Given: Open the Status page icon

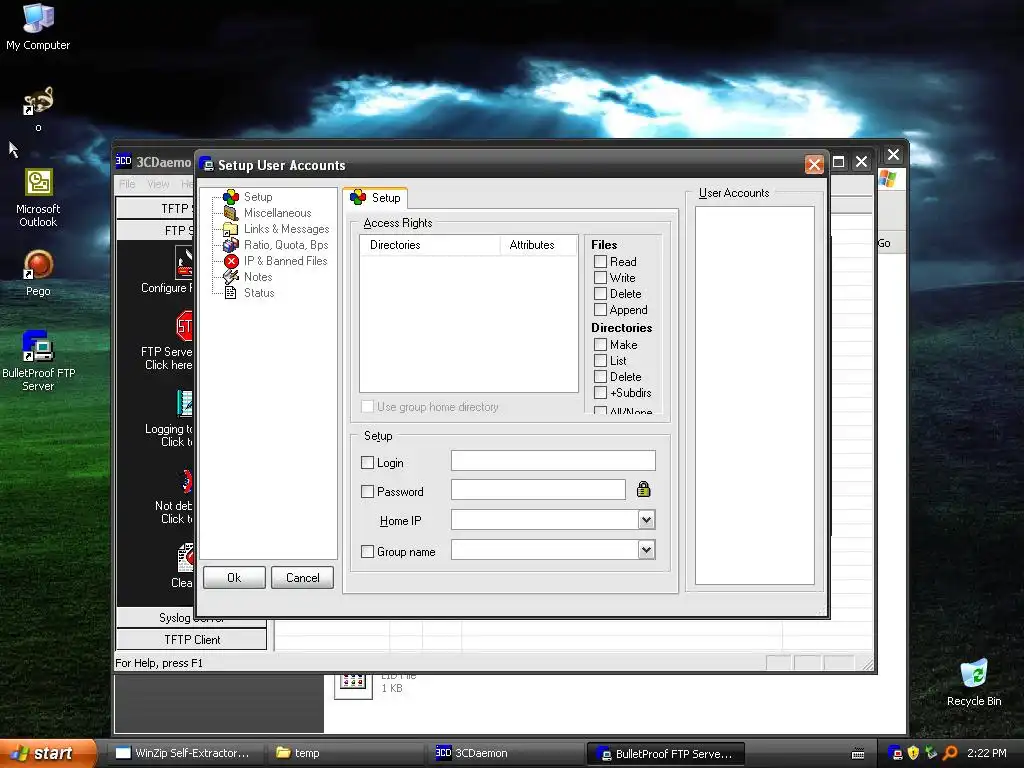Looking at the screenshot, I should pyautogui.click(x=231, y=293).
